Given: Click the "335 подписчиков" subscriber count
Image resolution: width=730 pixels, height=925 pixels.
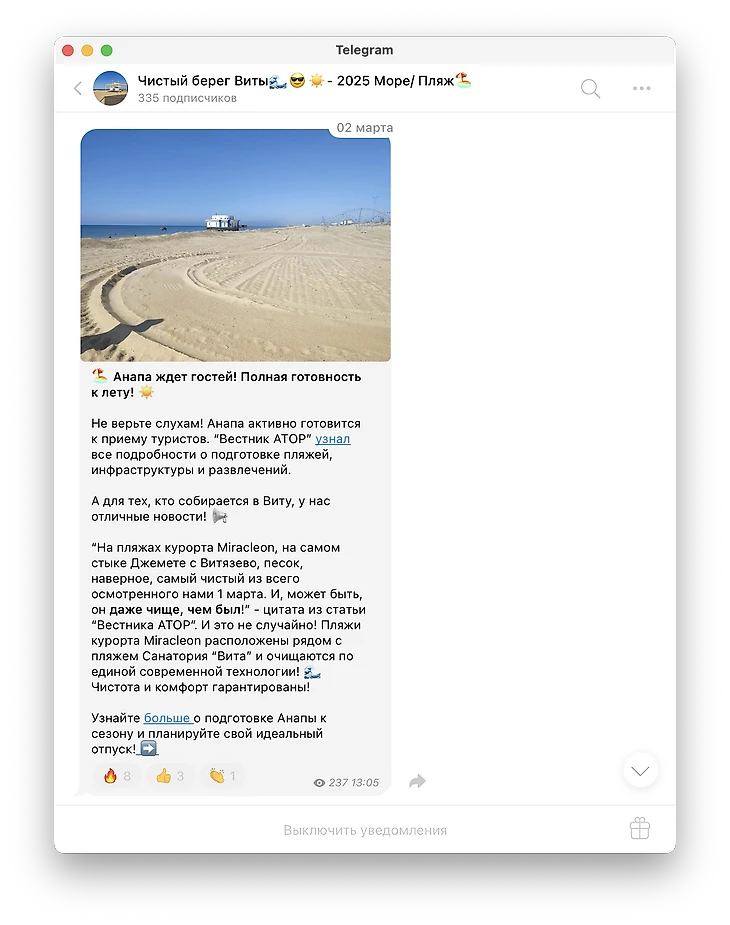Looking at the screenshot, I should pyautogui.click(x=187, y=98).
